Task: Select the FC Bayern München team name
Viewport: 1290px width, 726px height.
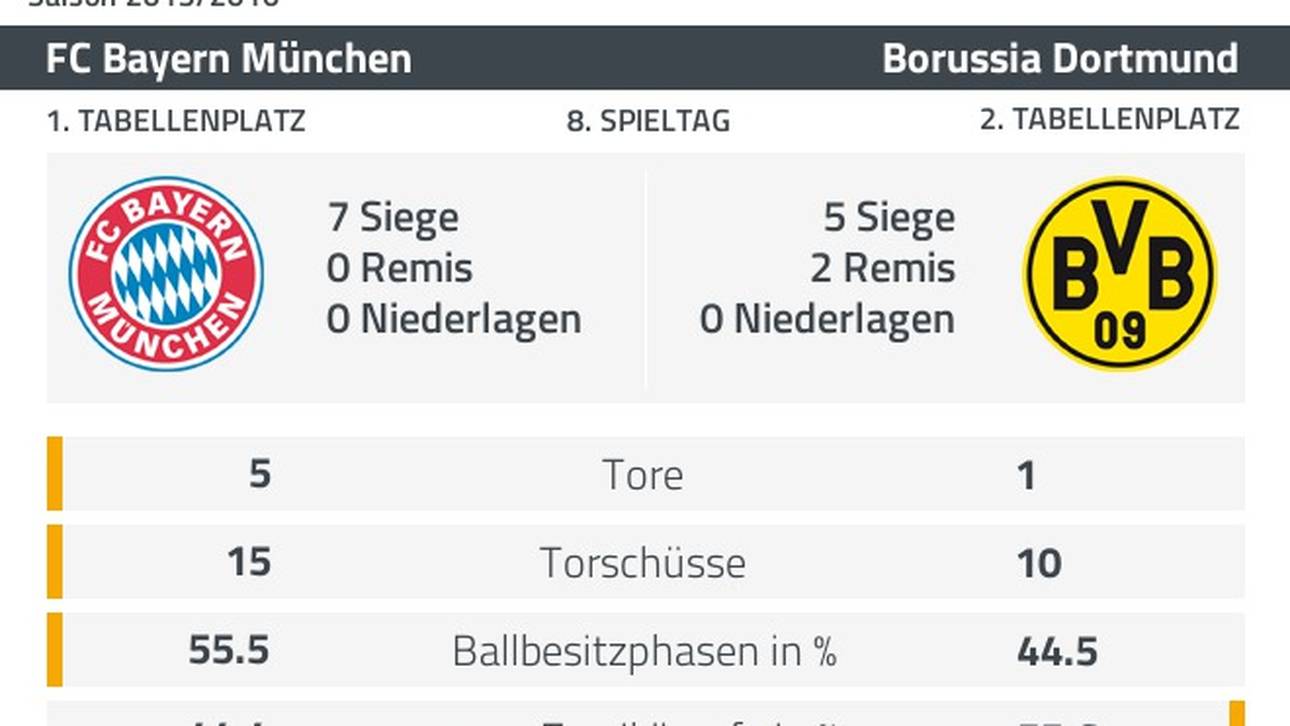Action: [x=228, y=58]
